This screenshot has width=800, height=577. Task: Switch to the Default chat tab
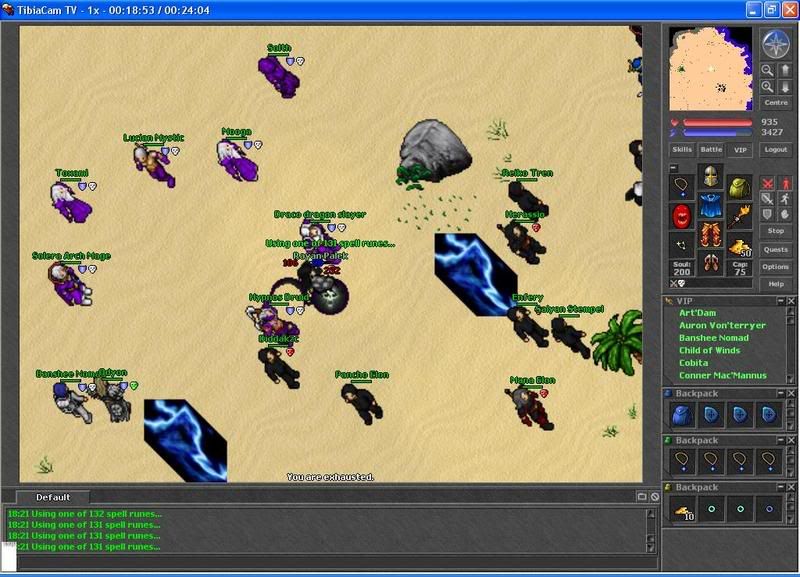(53, 497)
